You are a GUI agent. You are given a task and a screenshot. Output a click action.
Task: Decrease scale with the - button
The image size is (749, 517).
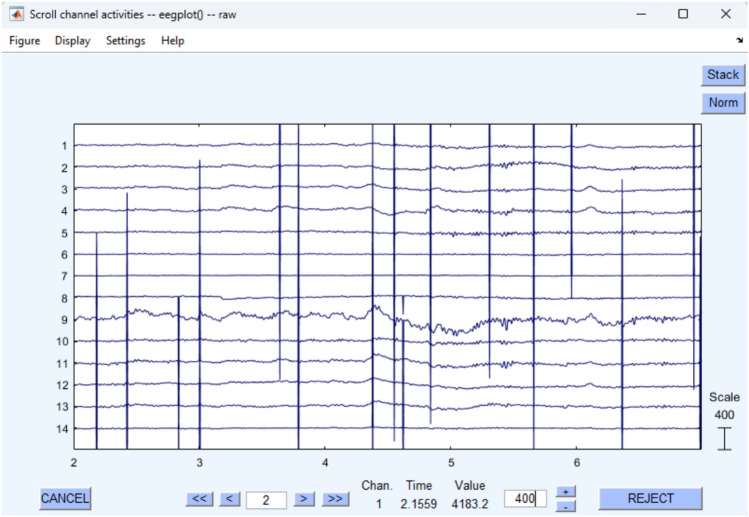566,506
